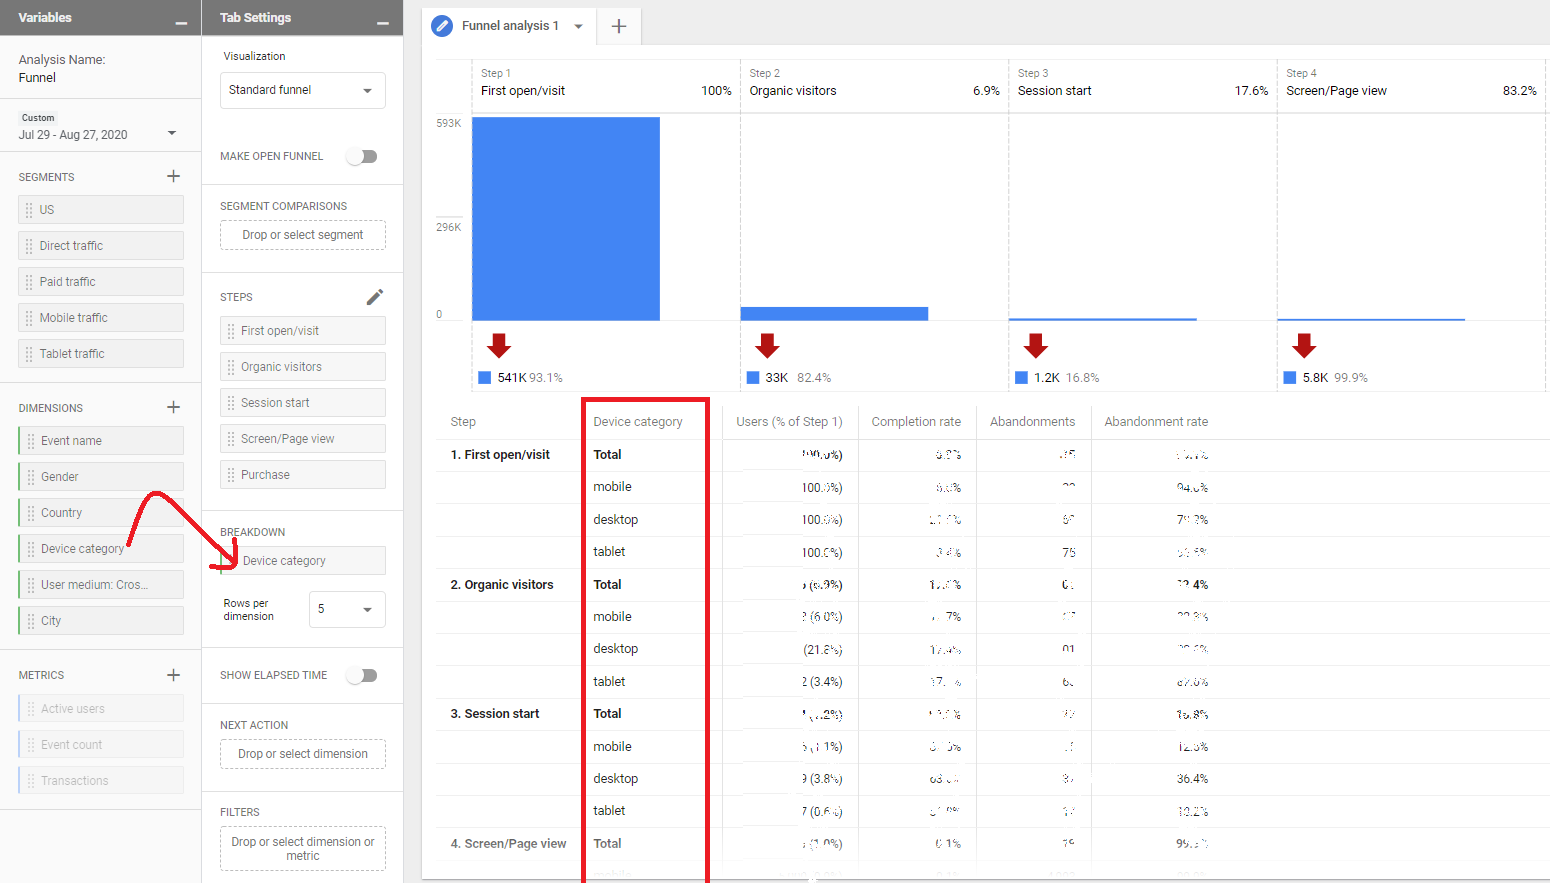Click Device category column header
This screenshot has height=883, width=1550.
[638, 422]
